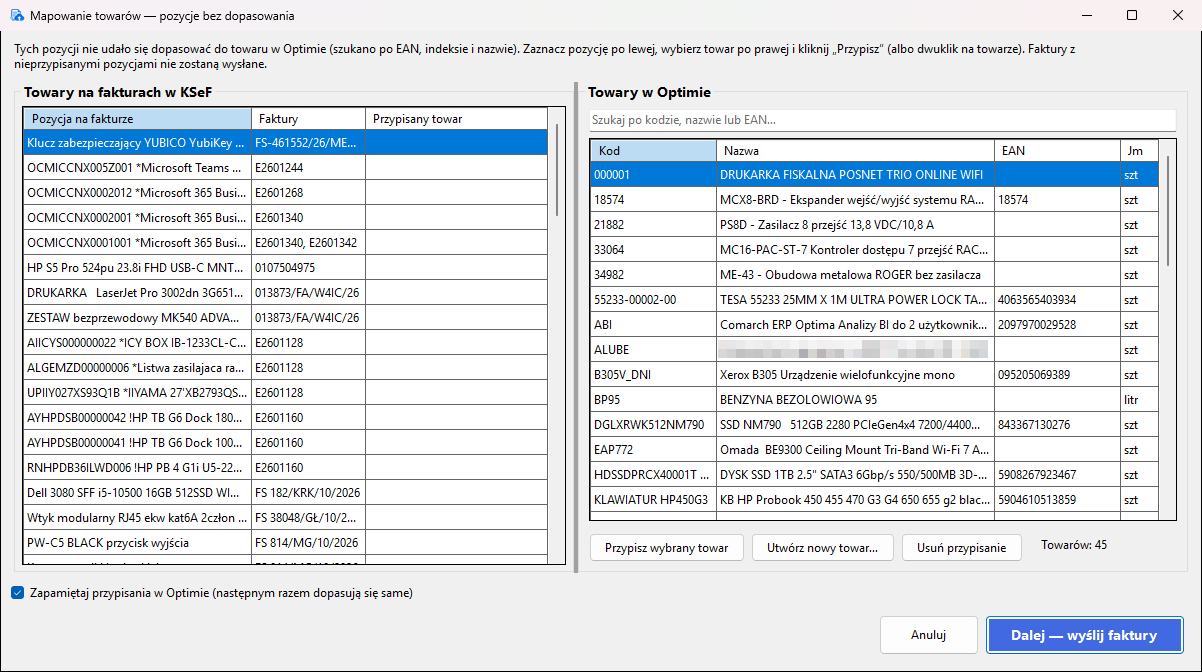The width and height of the screenshot is (1202, 672).
Task: Select the HP S5 Pro 524pu row
Action: [286, 268]
